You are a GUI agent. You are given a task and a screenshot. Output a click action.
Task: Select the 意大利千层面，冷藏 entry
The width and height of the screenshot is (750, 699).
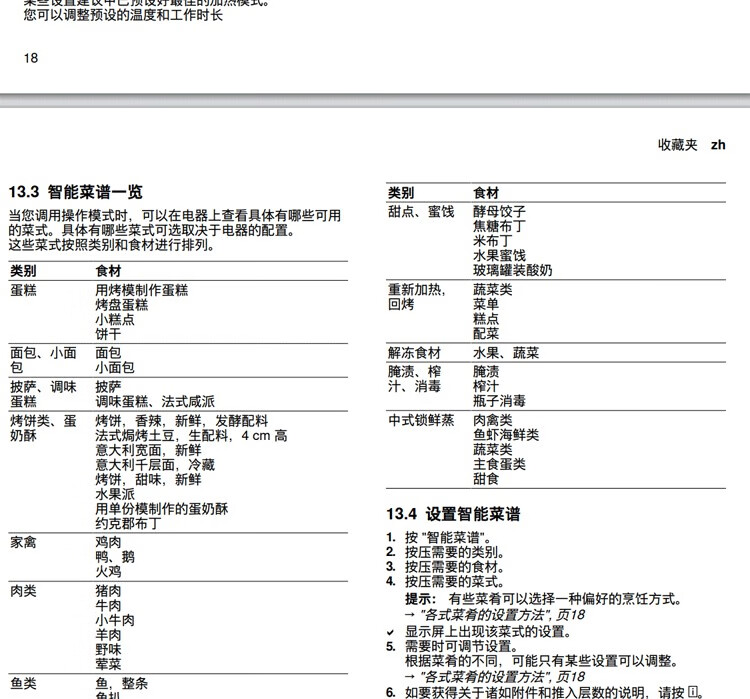pos(155,465)
